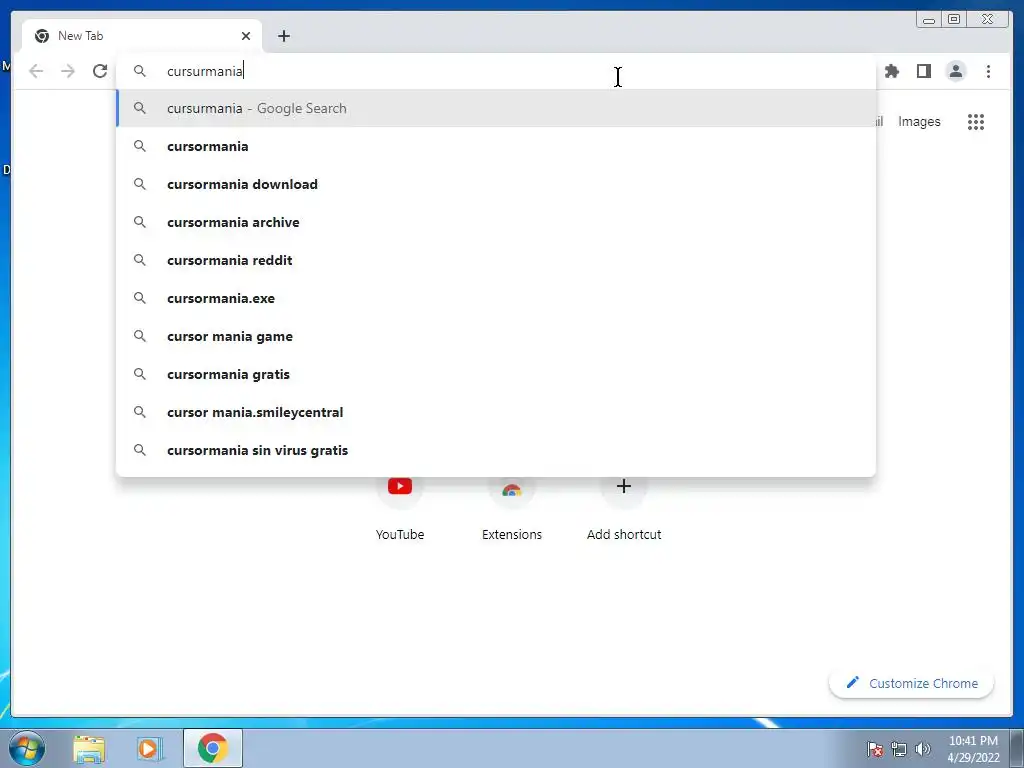Viewport: 1024px width, 768px height.
Task: Select the 'cursor mania.smileycentral' suggestion
Action: (496, 412)
